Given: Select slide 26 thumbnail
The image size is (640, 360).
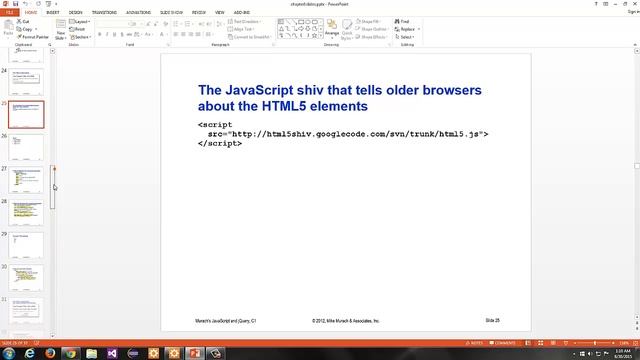Looking at the screenshot, I should [26, 147].
